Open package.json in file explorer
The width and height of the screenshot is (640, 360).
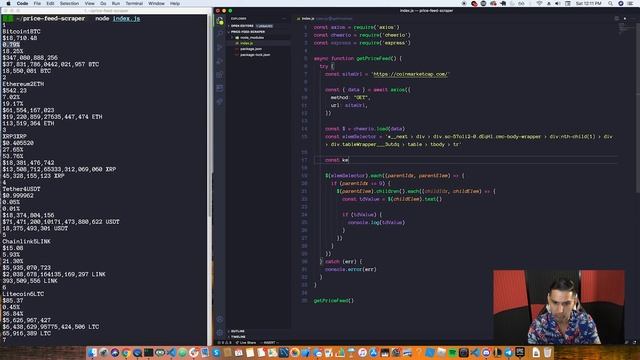click(251, 49)
